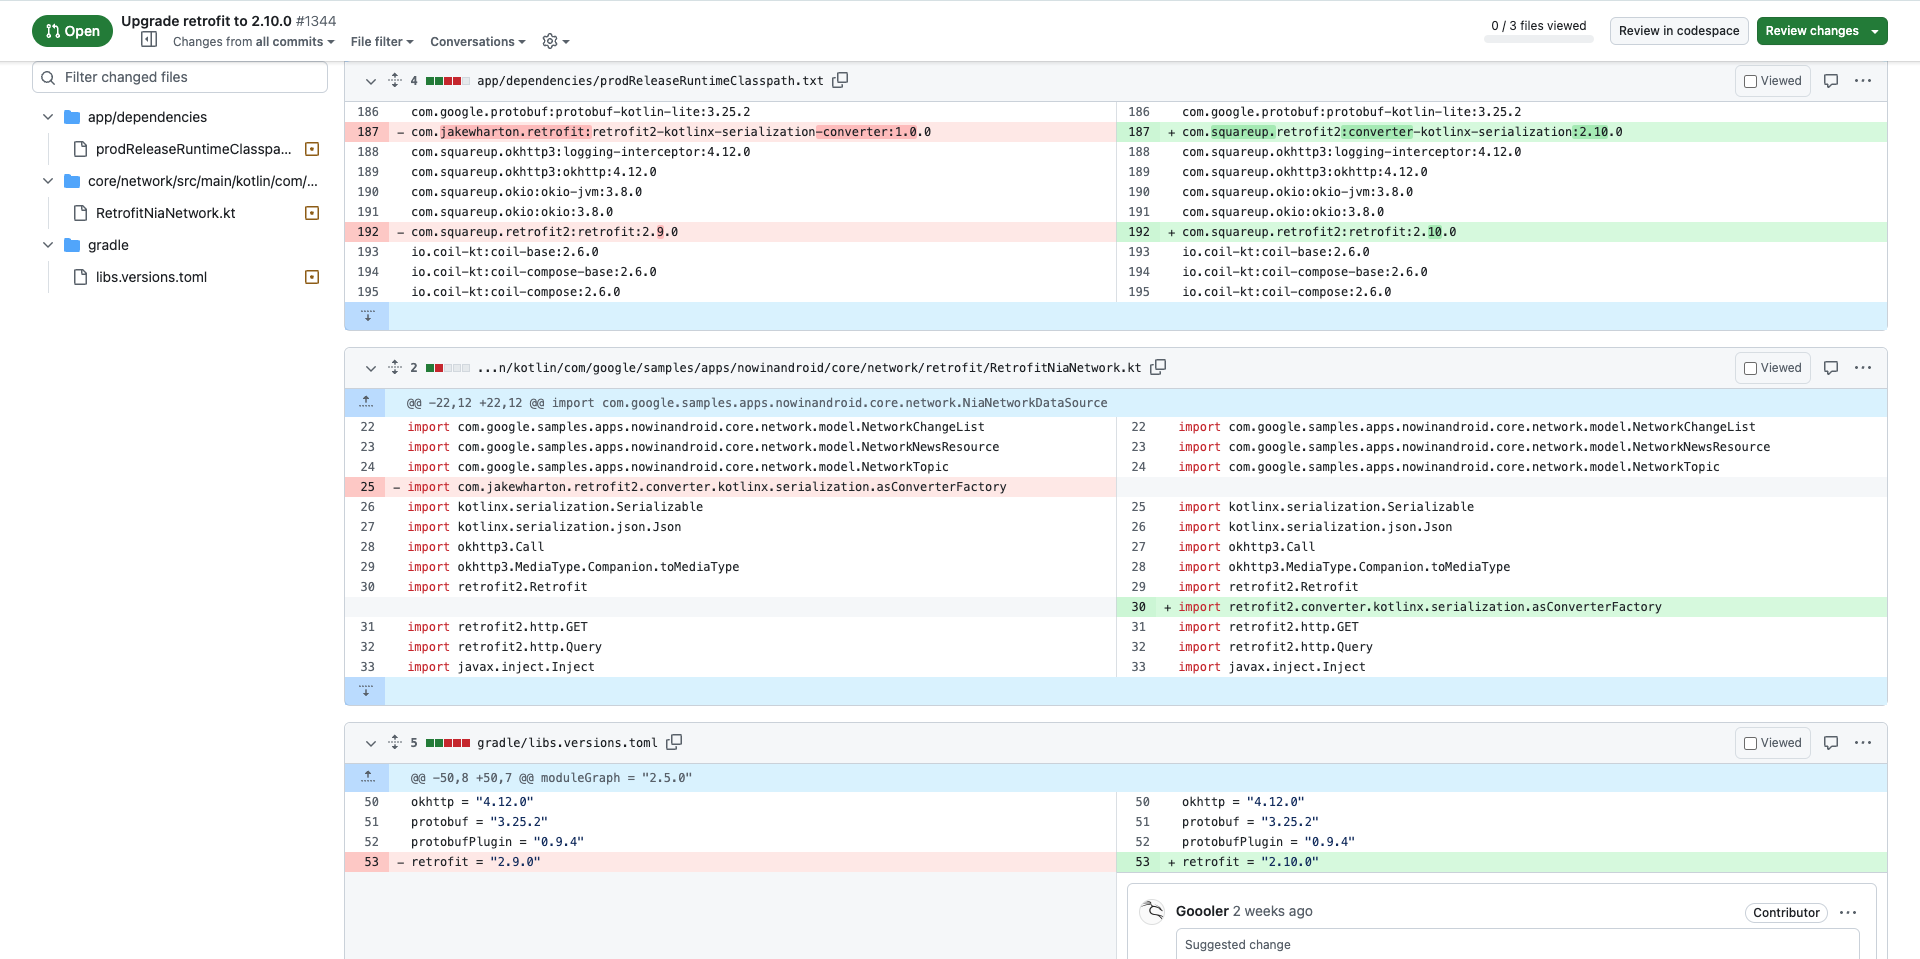Expand up lines above RetrofitNiaNetwork.kt hunk
The height and width of the screenshot is (959, 1920).
[367, 402]
